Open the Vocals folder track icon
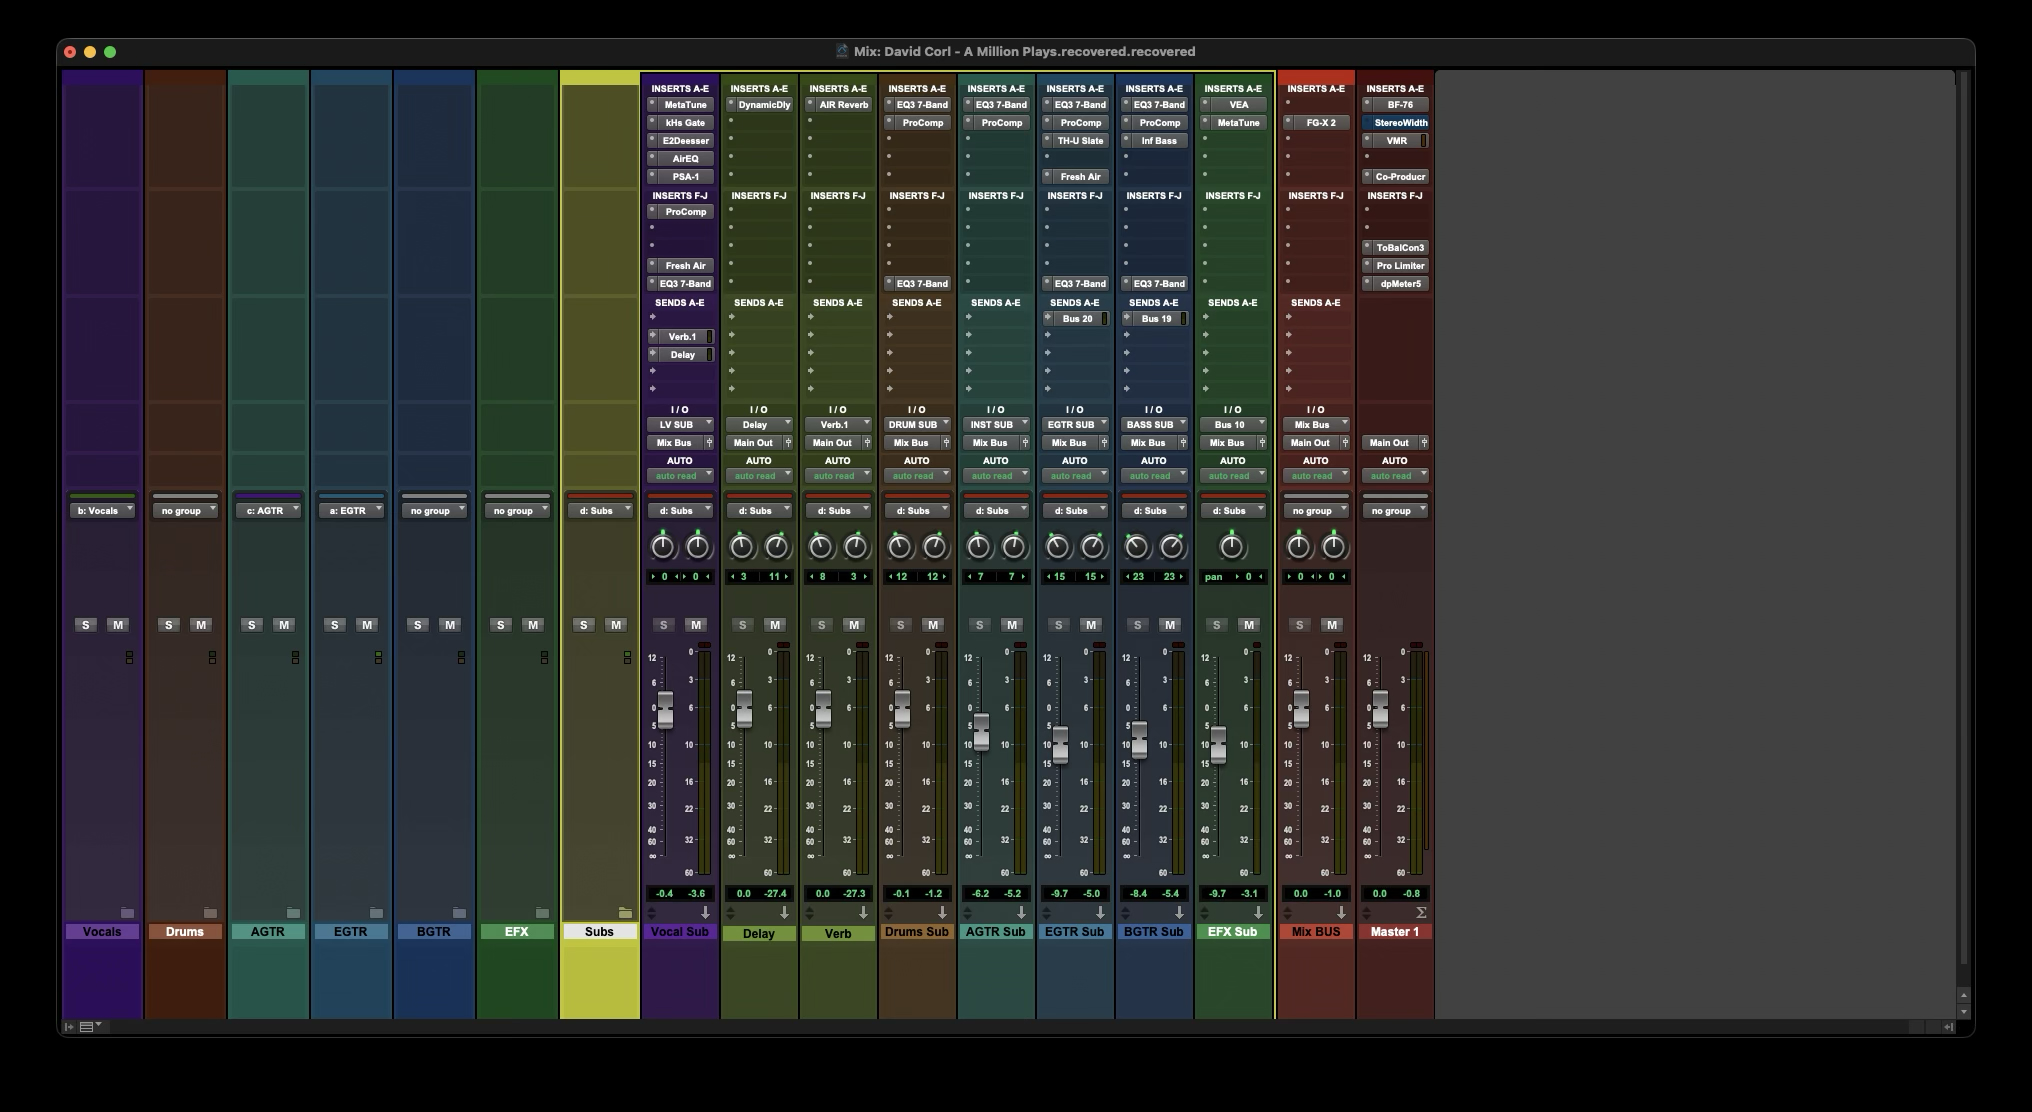 click(127, 913)
